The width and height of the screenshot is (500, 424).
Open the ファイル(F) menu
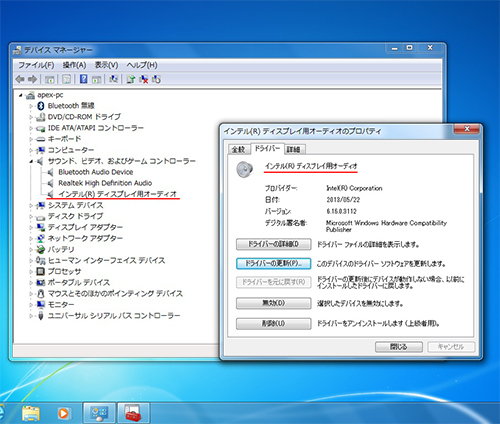(x=36, y=65)
